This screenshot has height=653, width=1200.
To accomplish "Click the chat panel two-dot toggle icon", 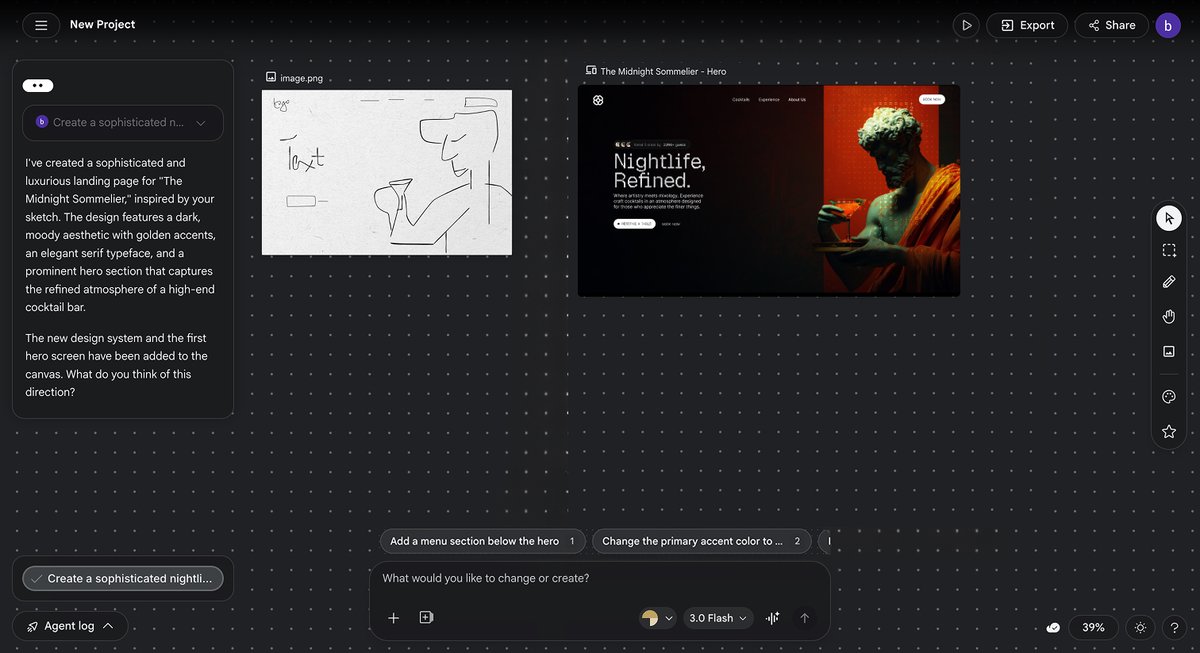I will (x=38, y=86).
